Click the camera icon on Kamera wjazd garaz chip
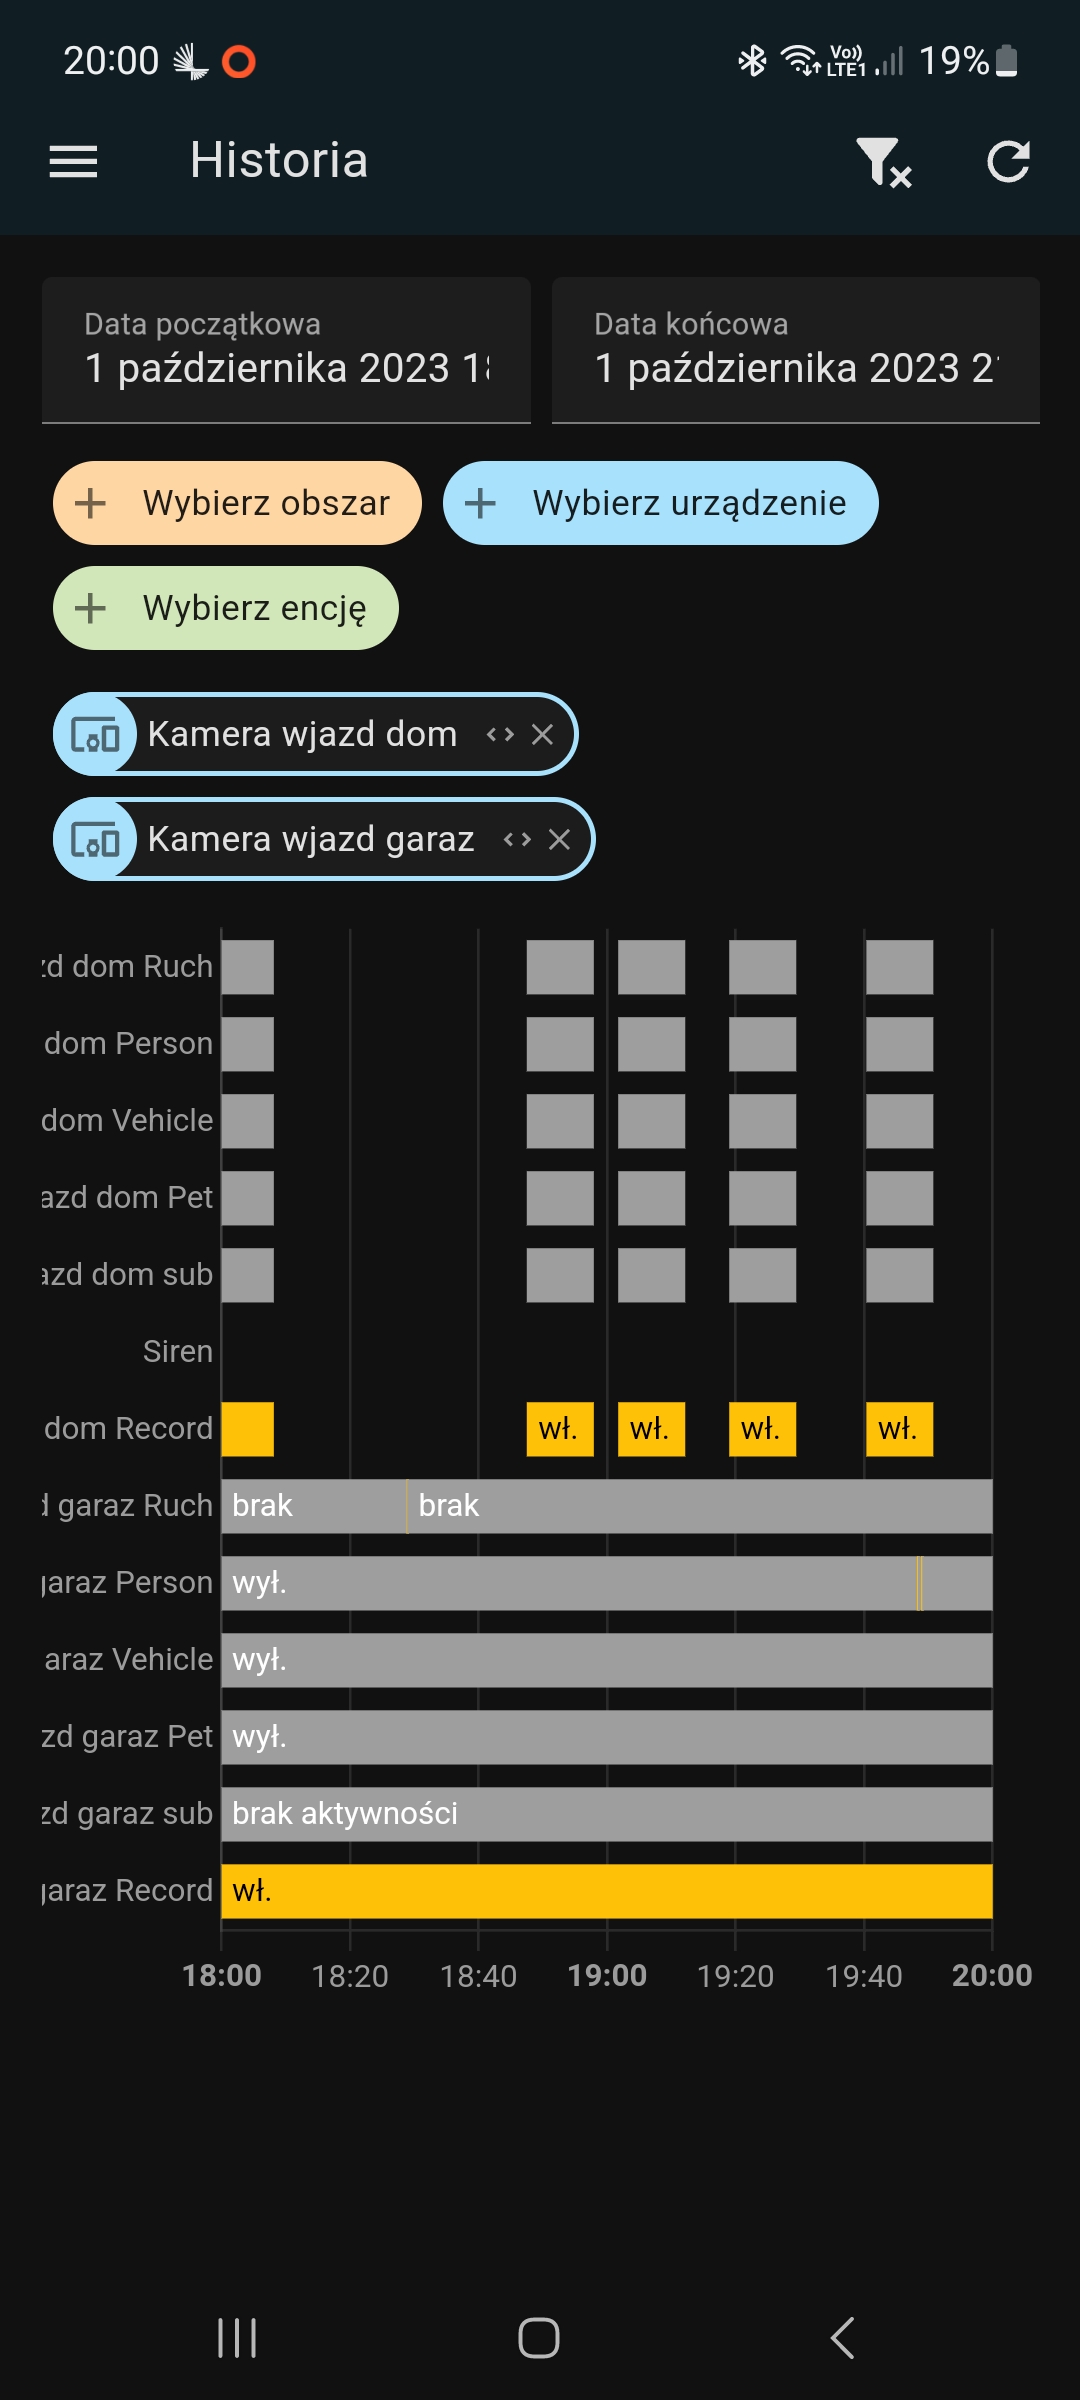The height and width of the screenshot is (2400, 1080). click(x=96, y=839)
